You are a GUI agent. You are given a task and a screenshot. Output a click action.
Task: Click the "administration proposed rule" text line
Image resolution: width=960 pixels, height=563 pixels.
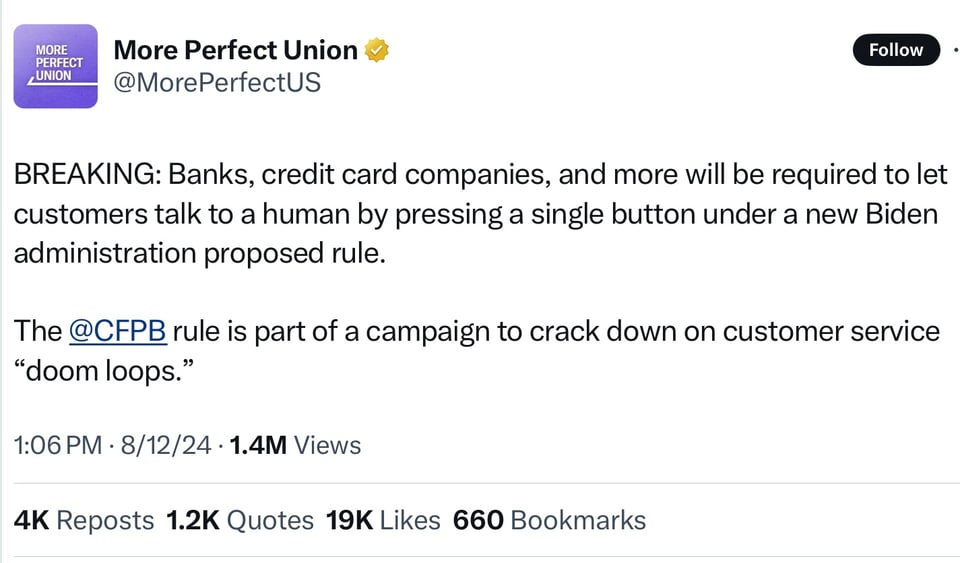pos(198,253)
